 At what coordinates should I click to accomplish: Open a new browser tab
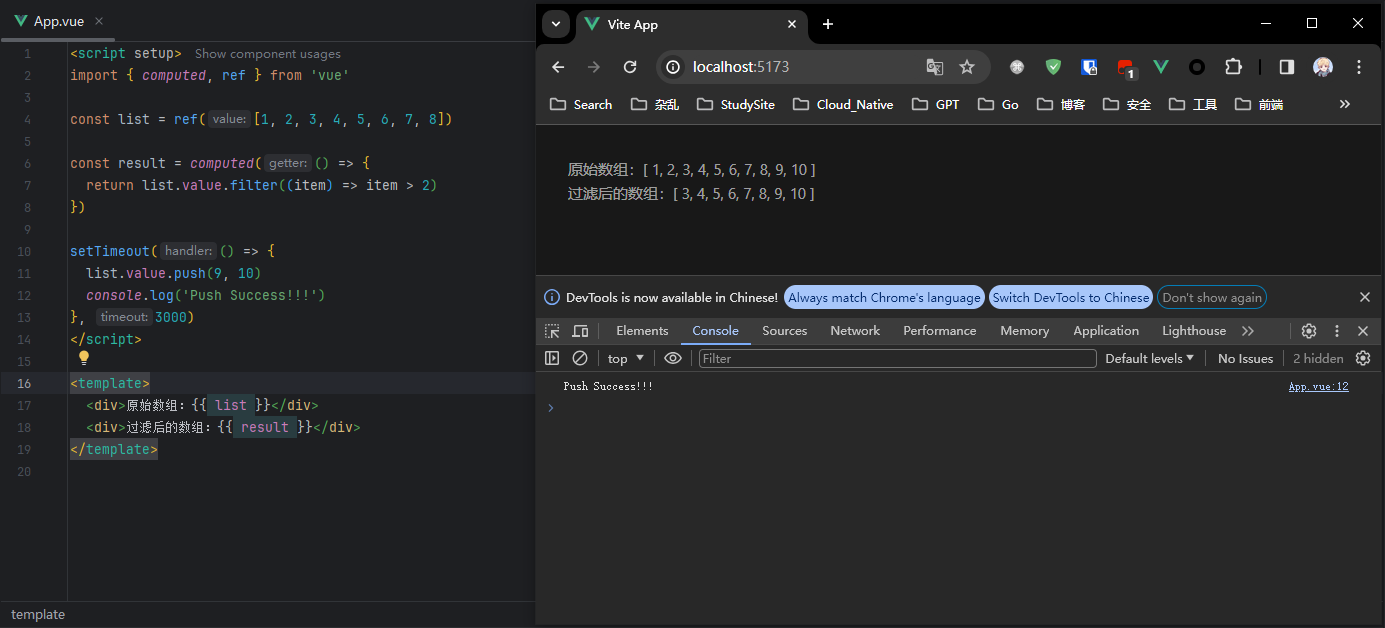(828, 24)
